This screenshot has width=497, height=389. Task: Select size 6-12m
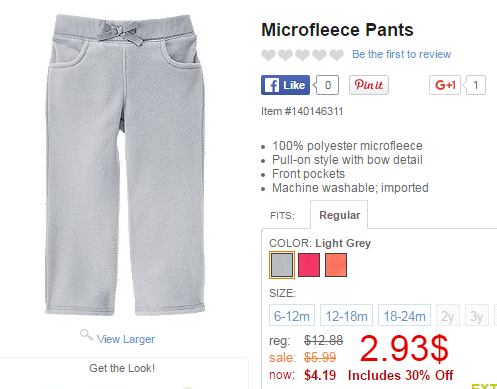tap(292, 315)
